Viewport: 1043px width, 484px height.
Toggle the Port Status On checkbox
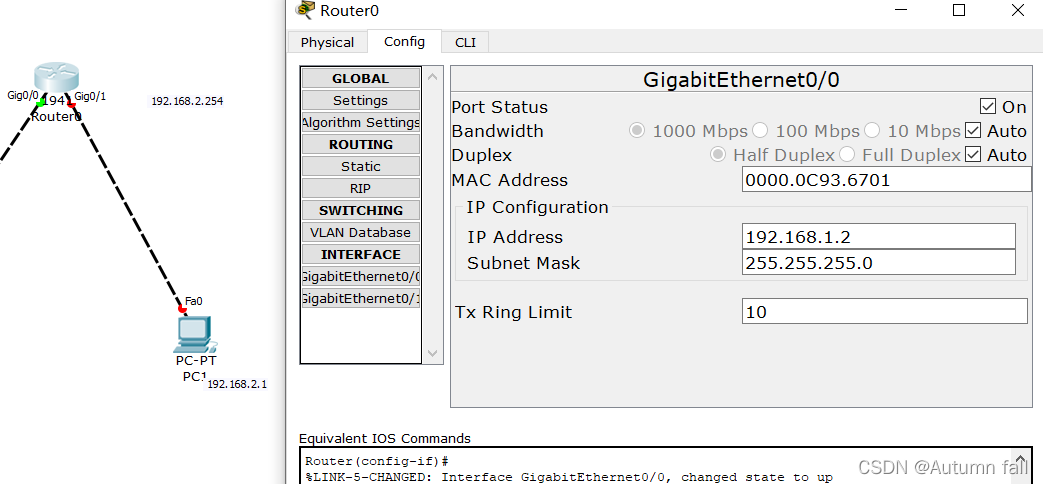click(988, 107)
